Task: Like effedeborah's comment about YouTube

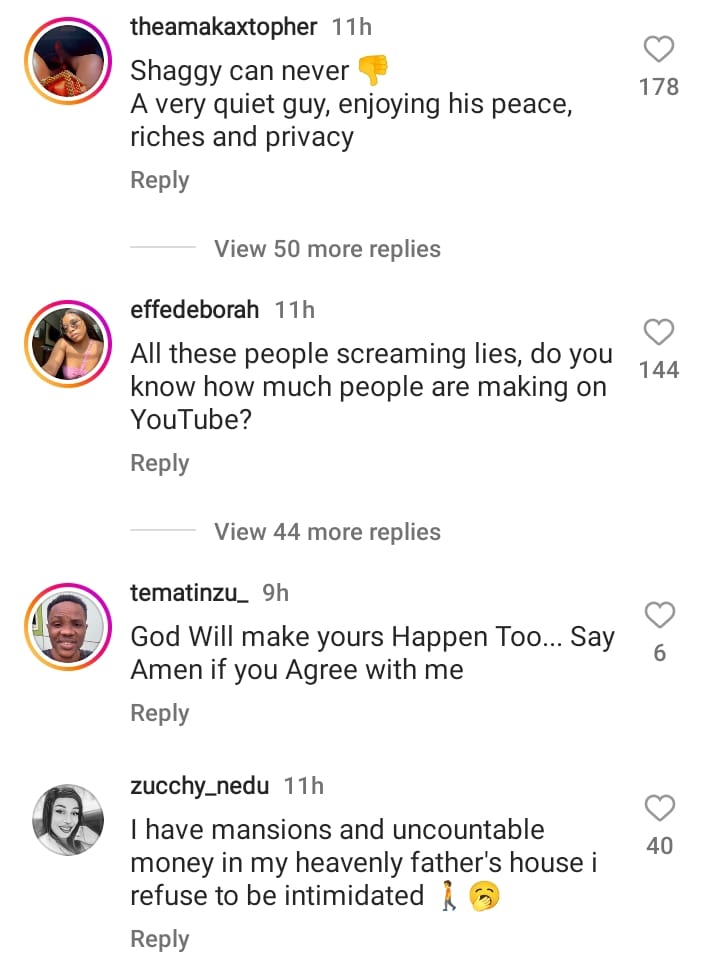Action: [659, 332]
